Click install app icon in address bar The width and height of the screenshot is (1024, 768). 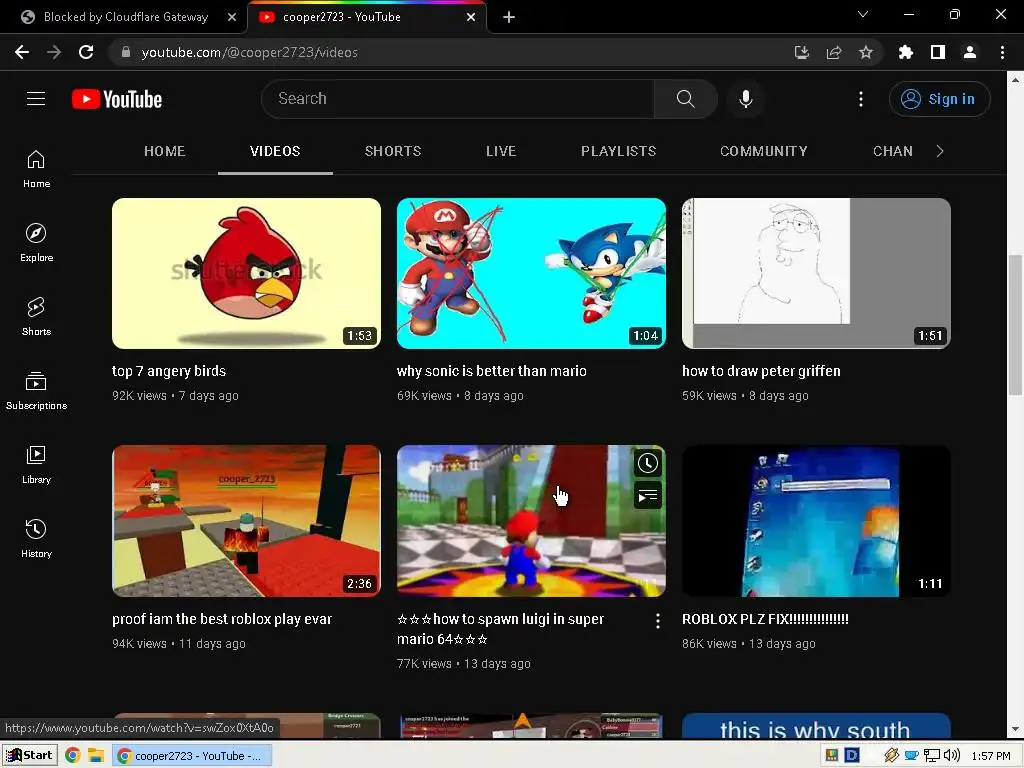click(x=802, y=52)
